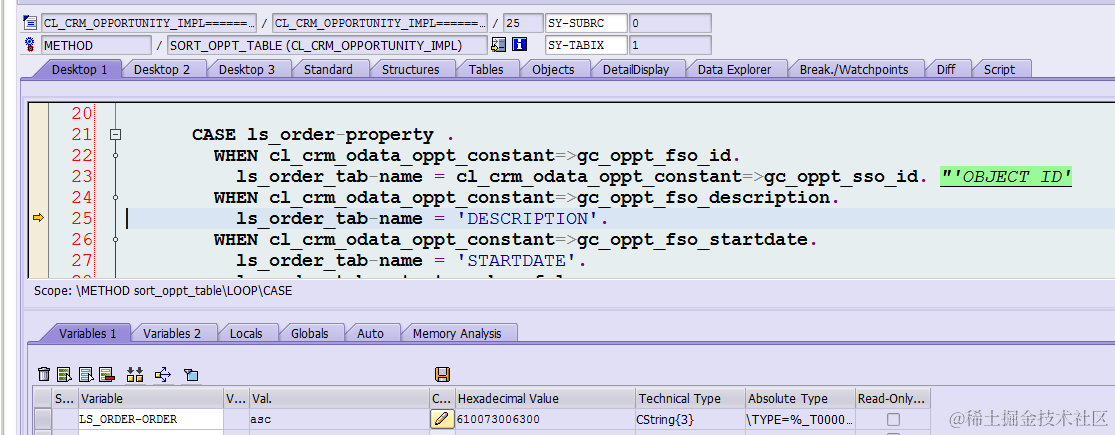The image size is (1115, 435).
Task: Click the second CL_CRM_OPPORTUNITY_IMPL include field
Action: [x=380, y=23]
